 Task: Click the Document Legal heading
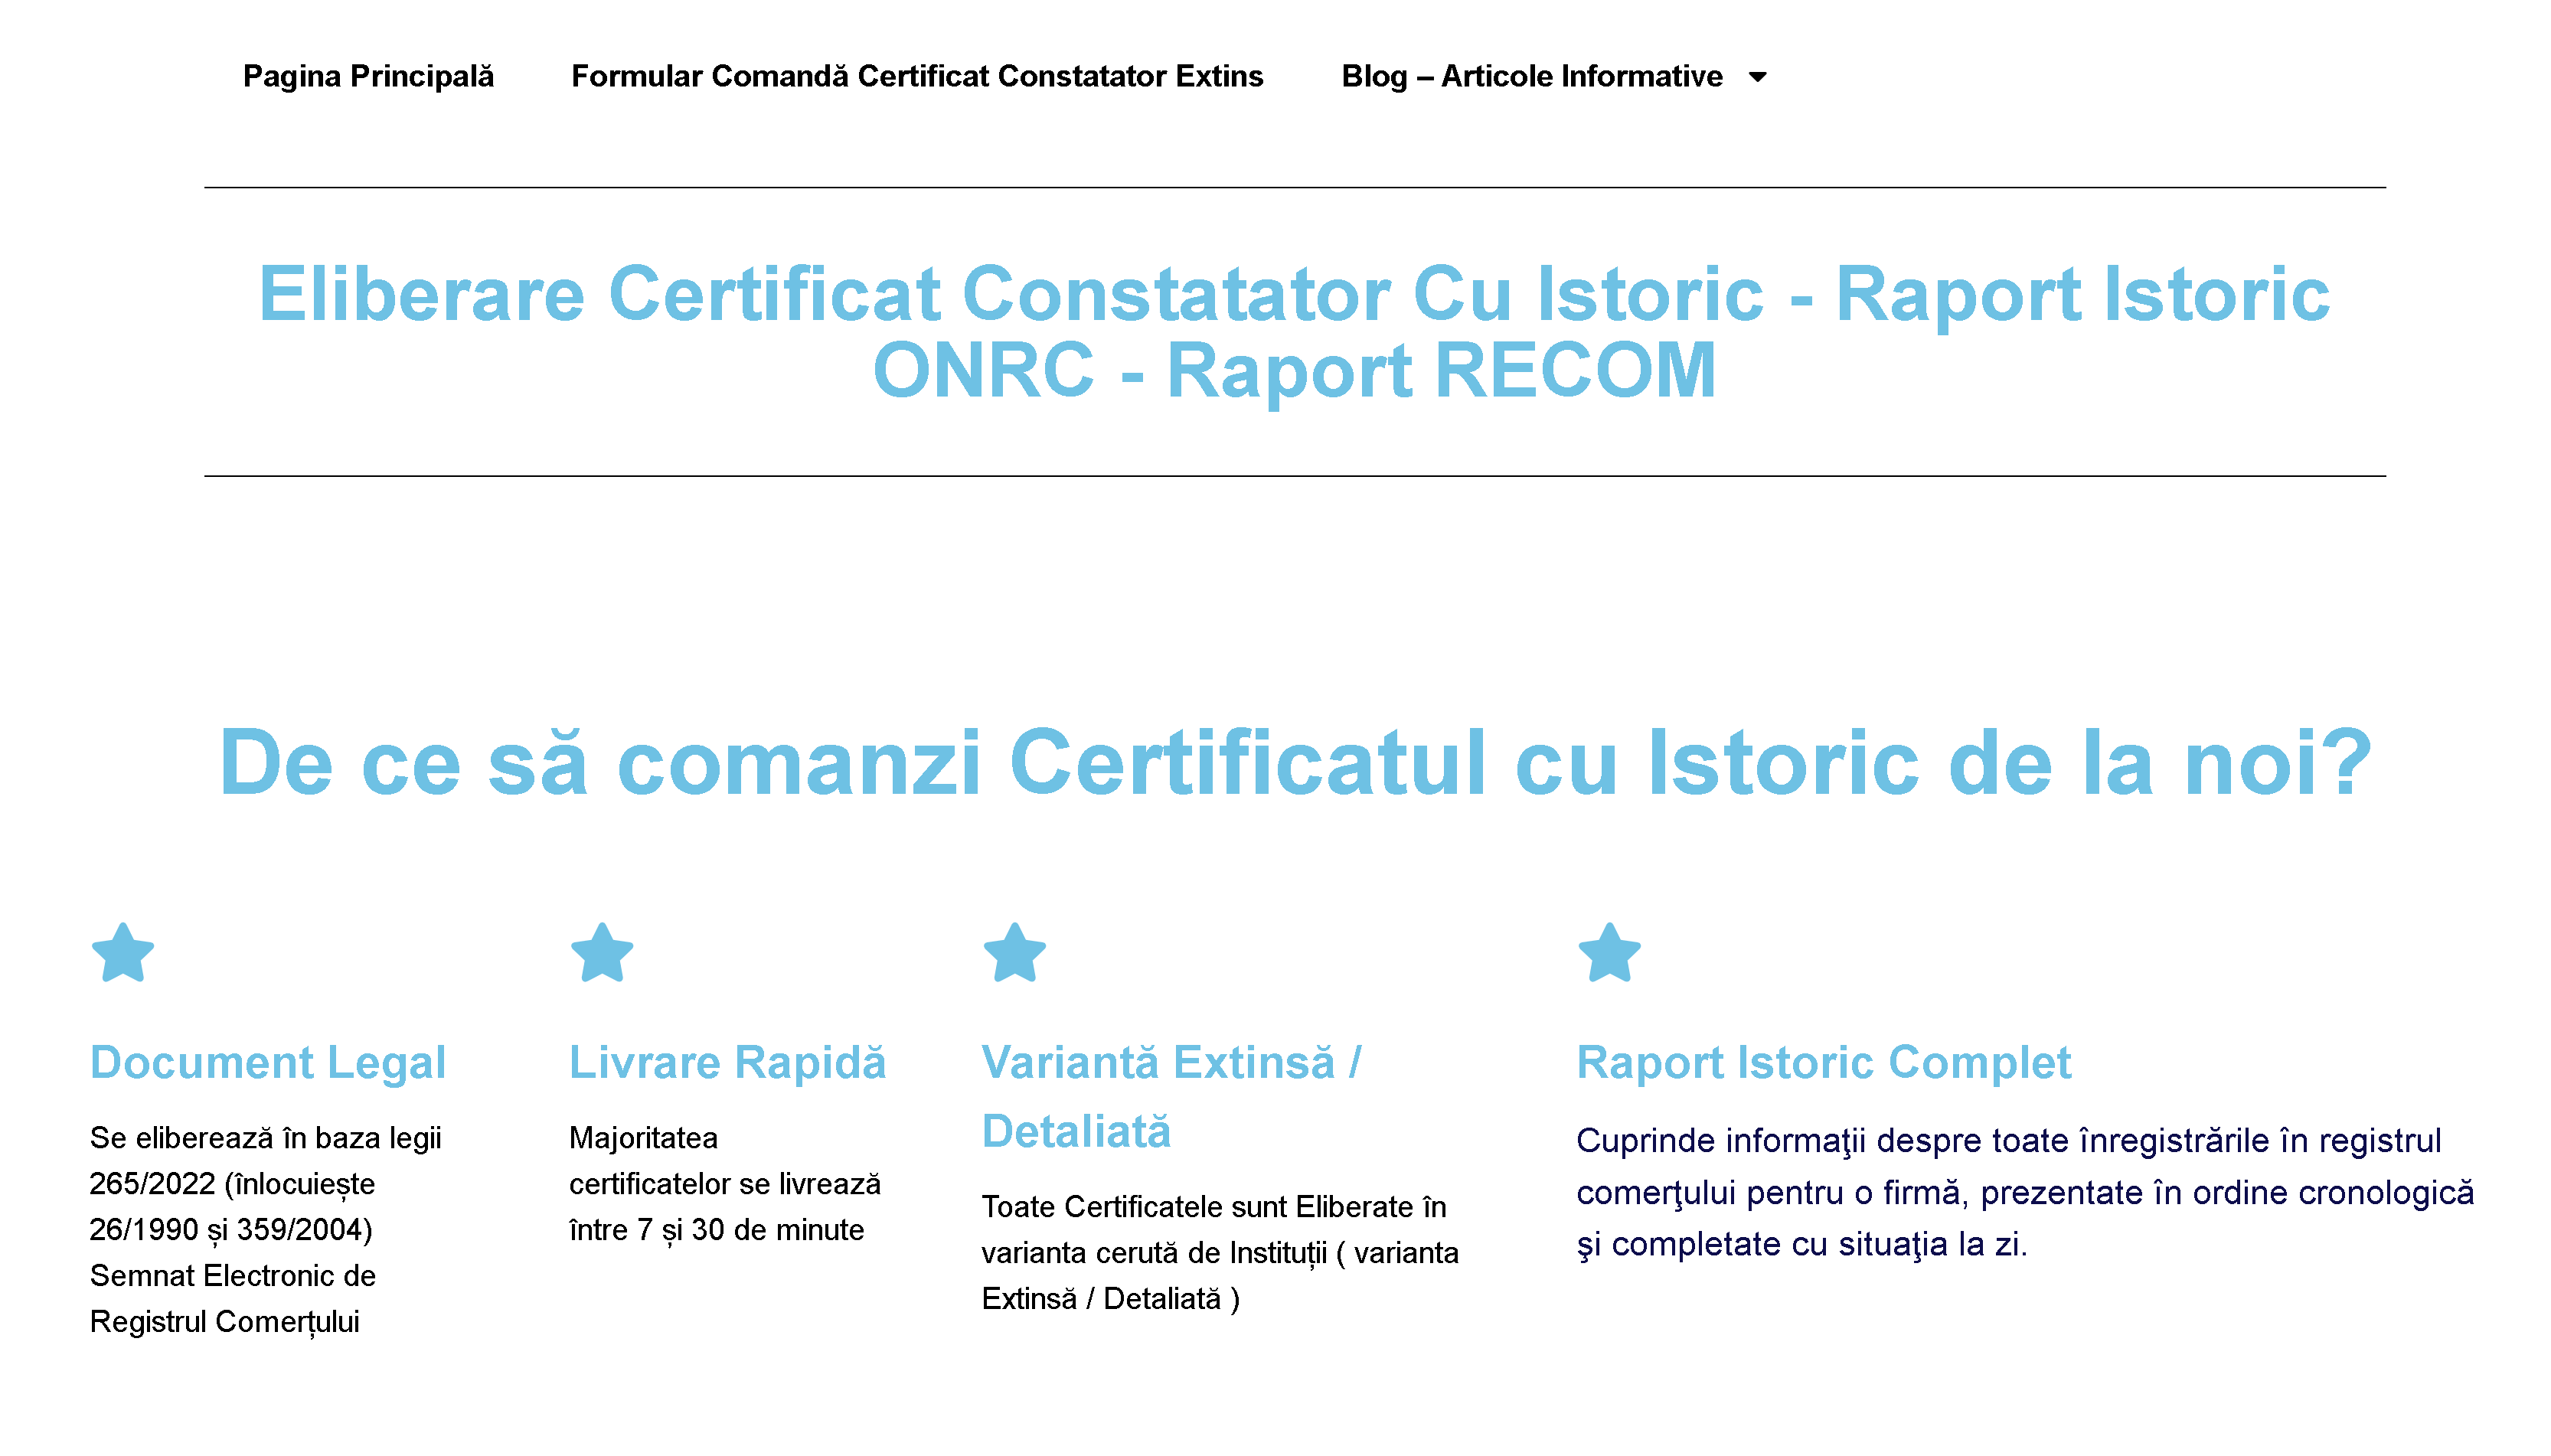pyautogui.click(x=267, y=1062)
